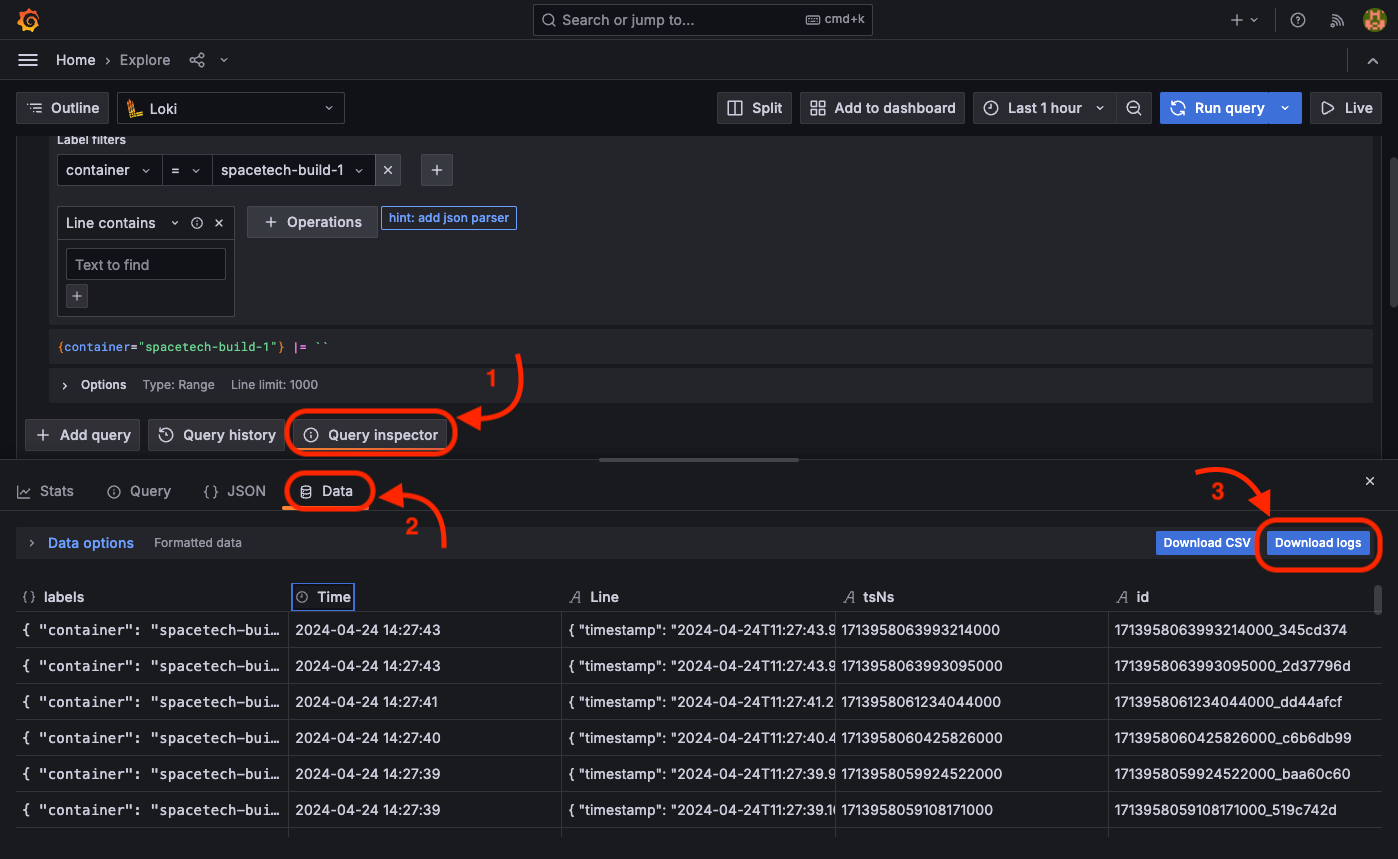Click the Run query button
The width and height of the screenshot is (1398, 859).
tap(1215, 108)
